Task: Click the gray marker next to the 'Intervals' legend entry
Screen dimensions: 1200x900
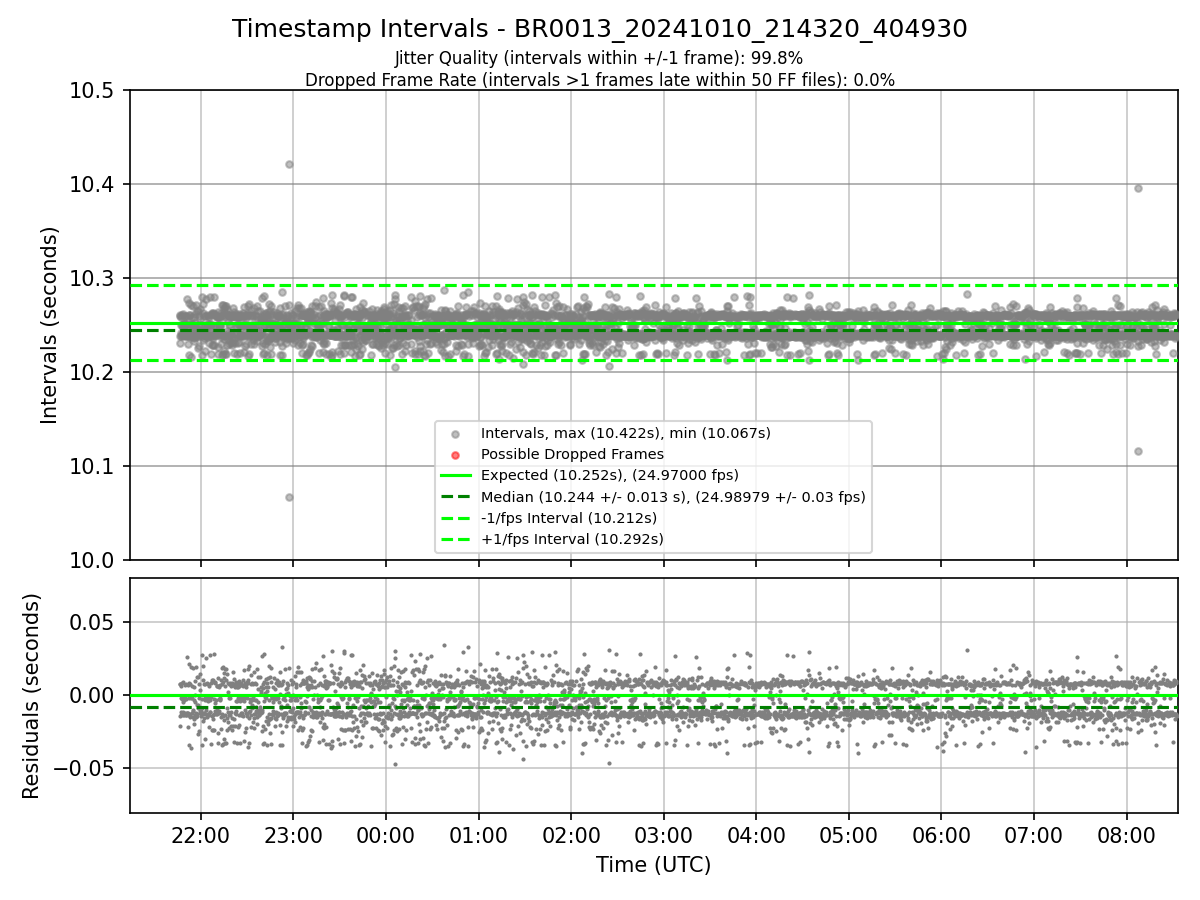Action: pyautogui.click(x=455, y=434)
